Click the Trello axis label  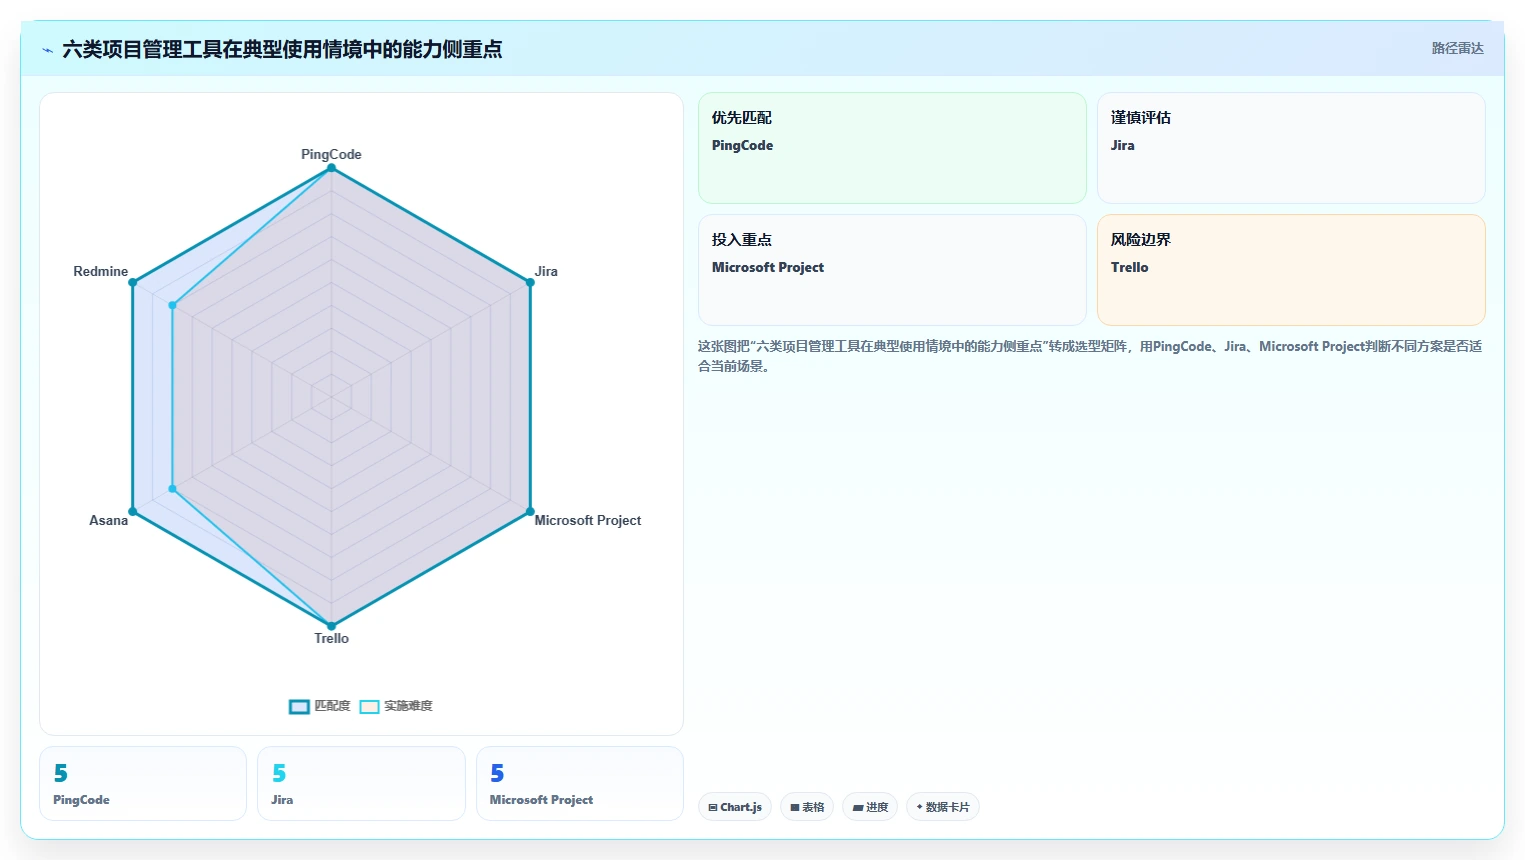pos(331,638)
